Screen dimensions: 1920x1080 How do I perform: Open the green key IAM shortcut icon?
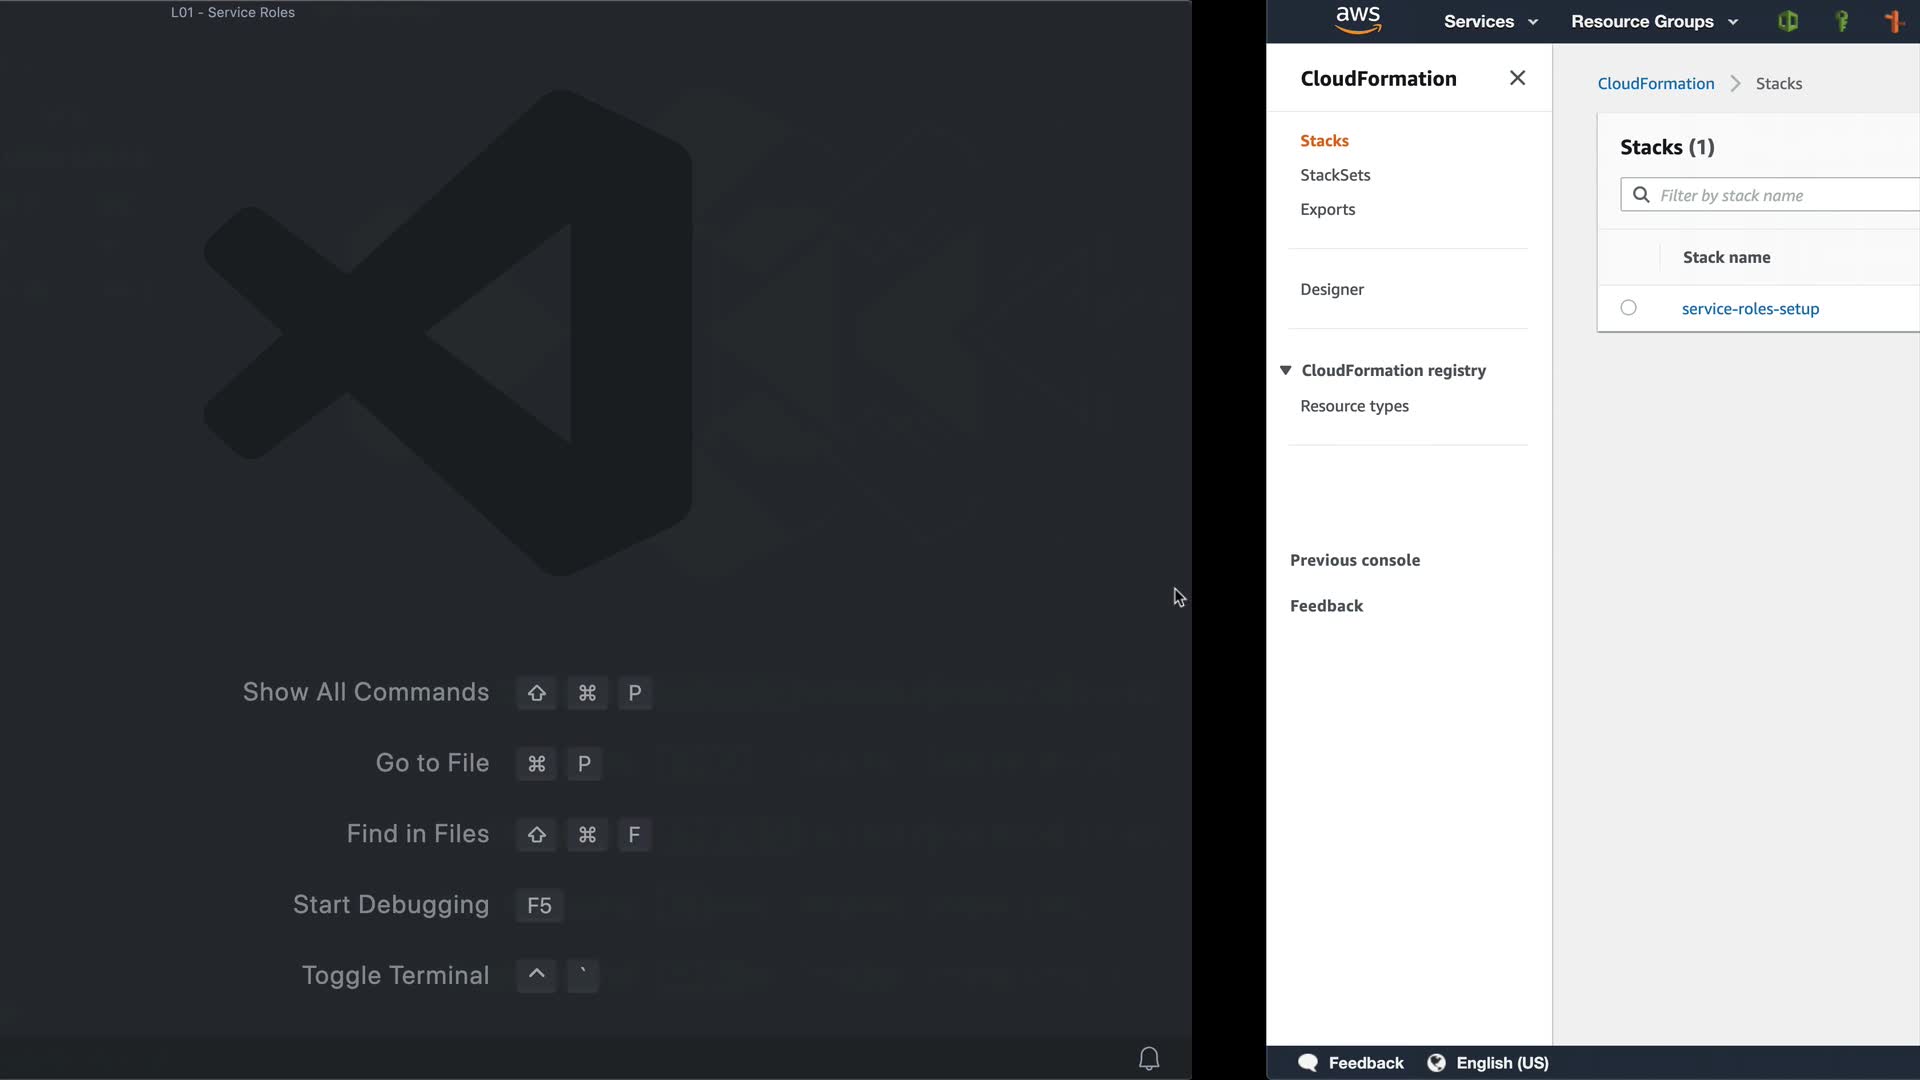click(x=1841, y=21)
